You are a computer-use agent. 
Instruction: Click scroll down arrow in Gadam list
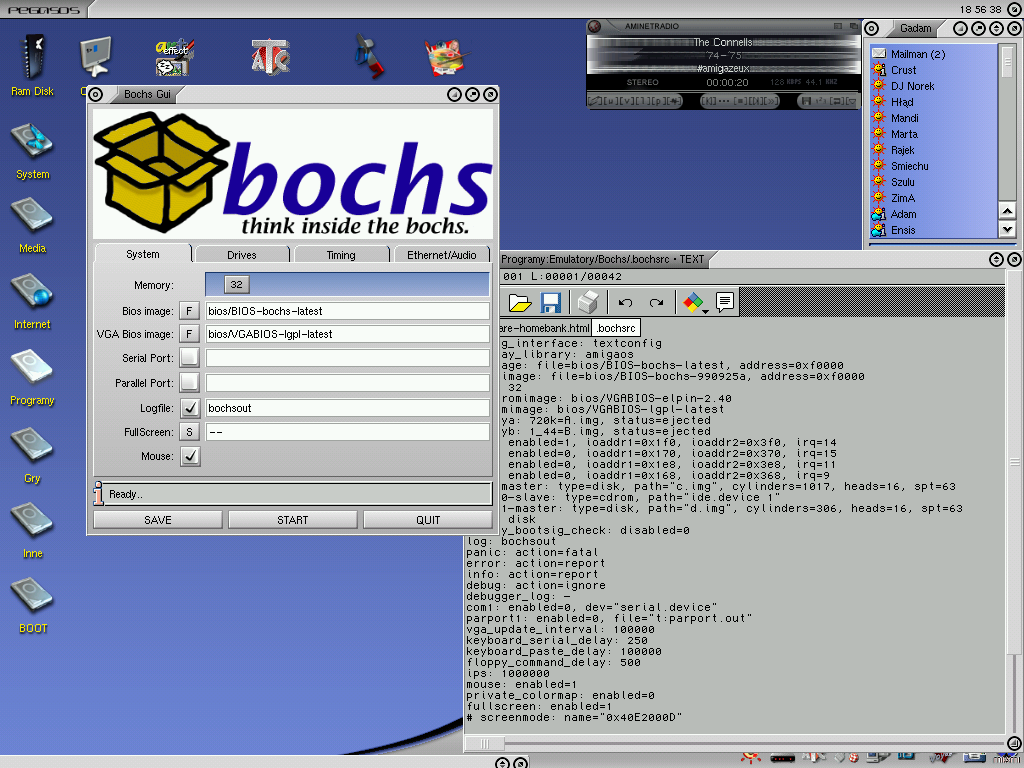click(x=1007, y=229)
